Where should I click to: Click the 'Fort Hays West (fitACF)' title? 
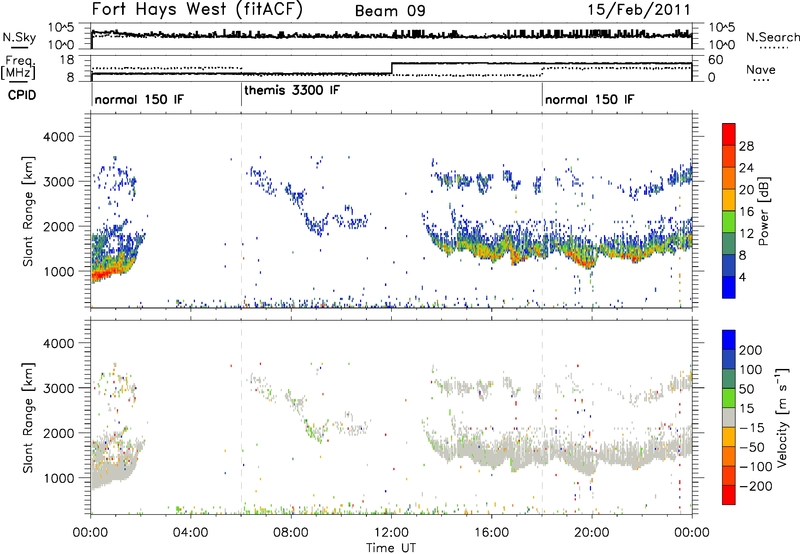coord(197,10)
